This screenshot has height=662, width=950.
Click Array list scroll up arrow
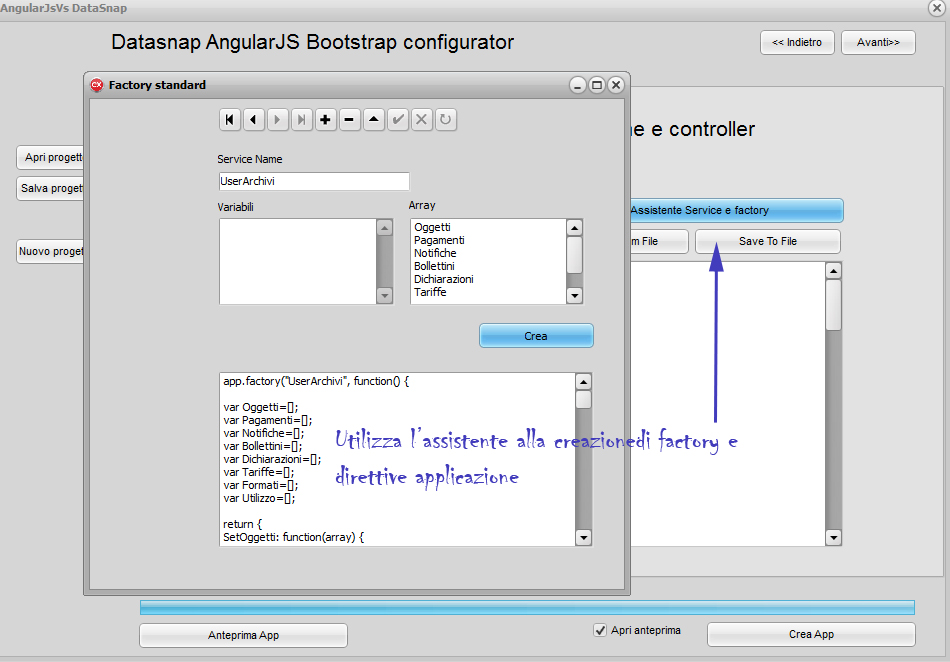click(x=574, y=227)
